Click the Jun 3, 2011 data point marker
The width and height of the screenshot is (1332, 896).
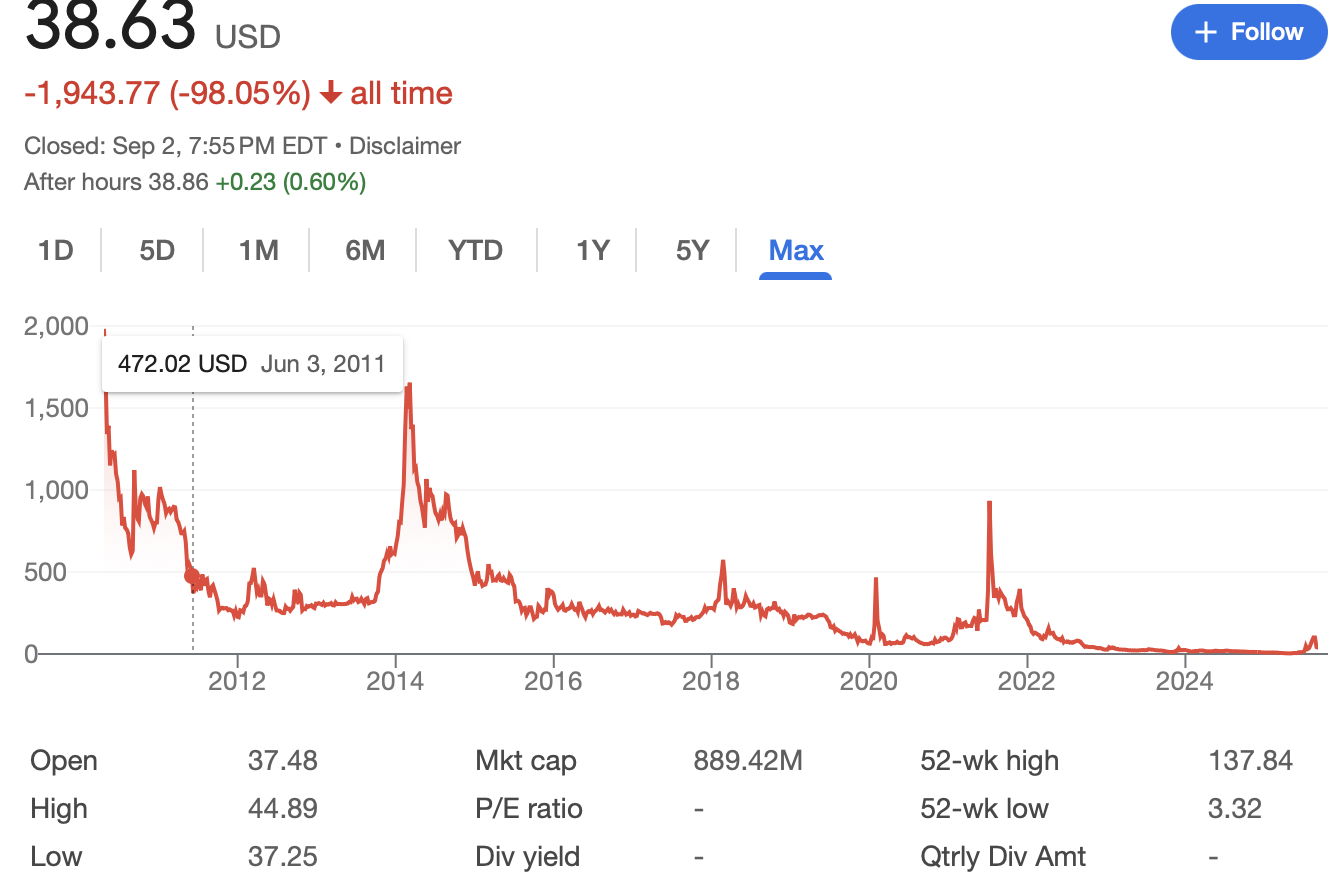pyautogui.click(x=192, y=577)
